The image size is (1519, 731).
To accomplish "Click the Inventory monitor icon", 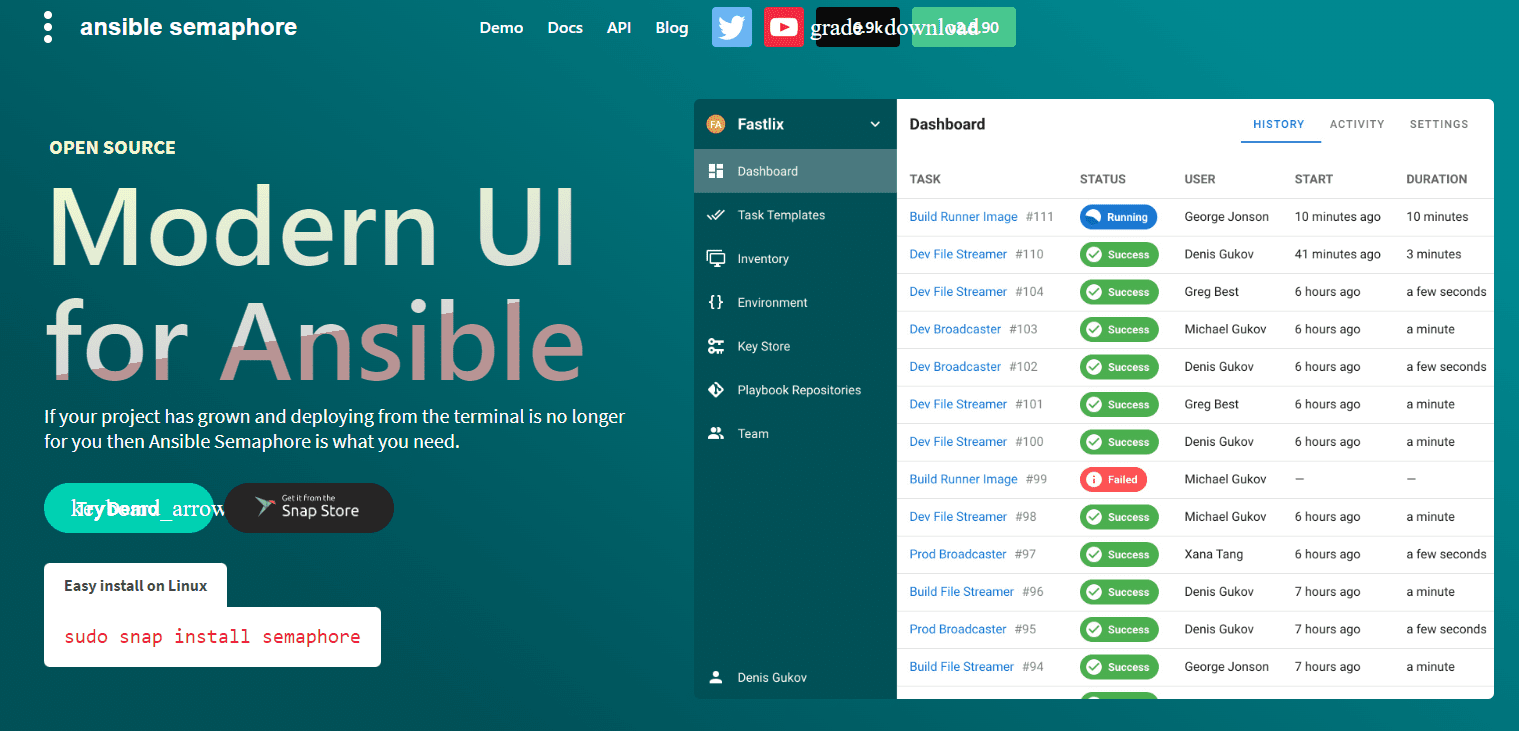I will pos(716,258).
